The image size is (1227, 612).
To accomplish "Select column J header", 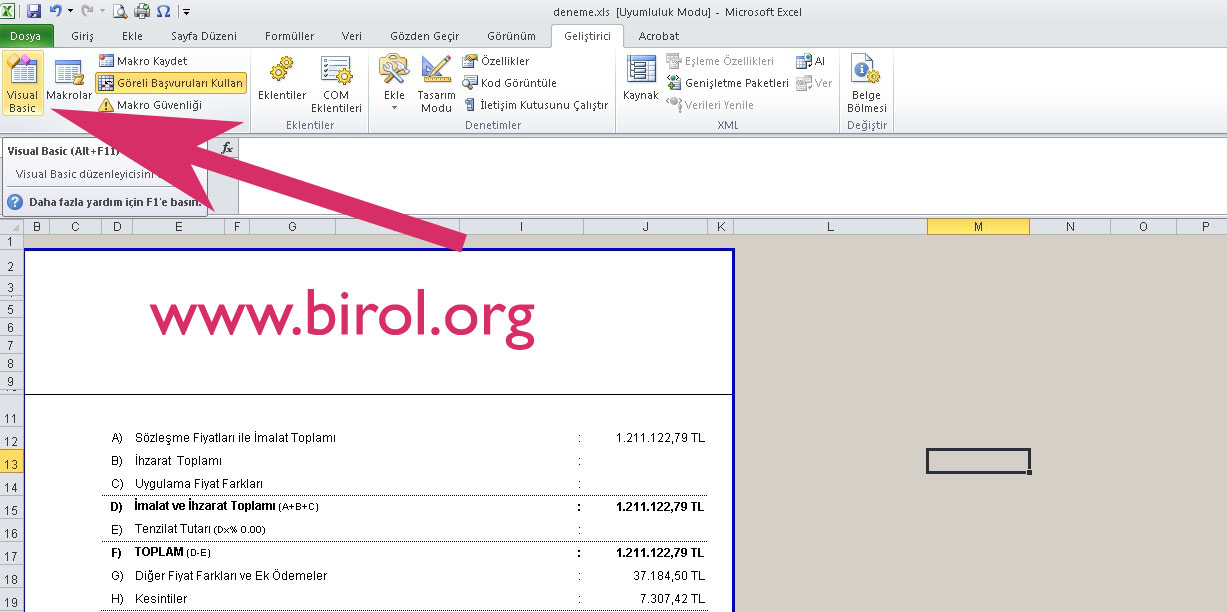I will (646, 227).
